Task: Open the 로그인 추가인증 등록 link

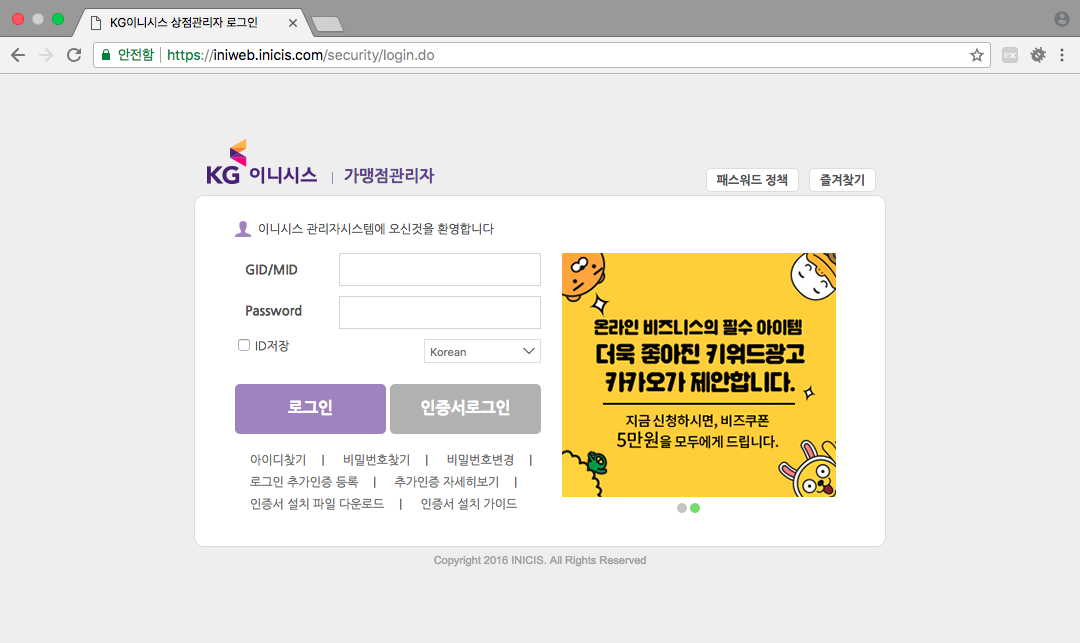Action: [x=304, y=482]
